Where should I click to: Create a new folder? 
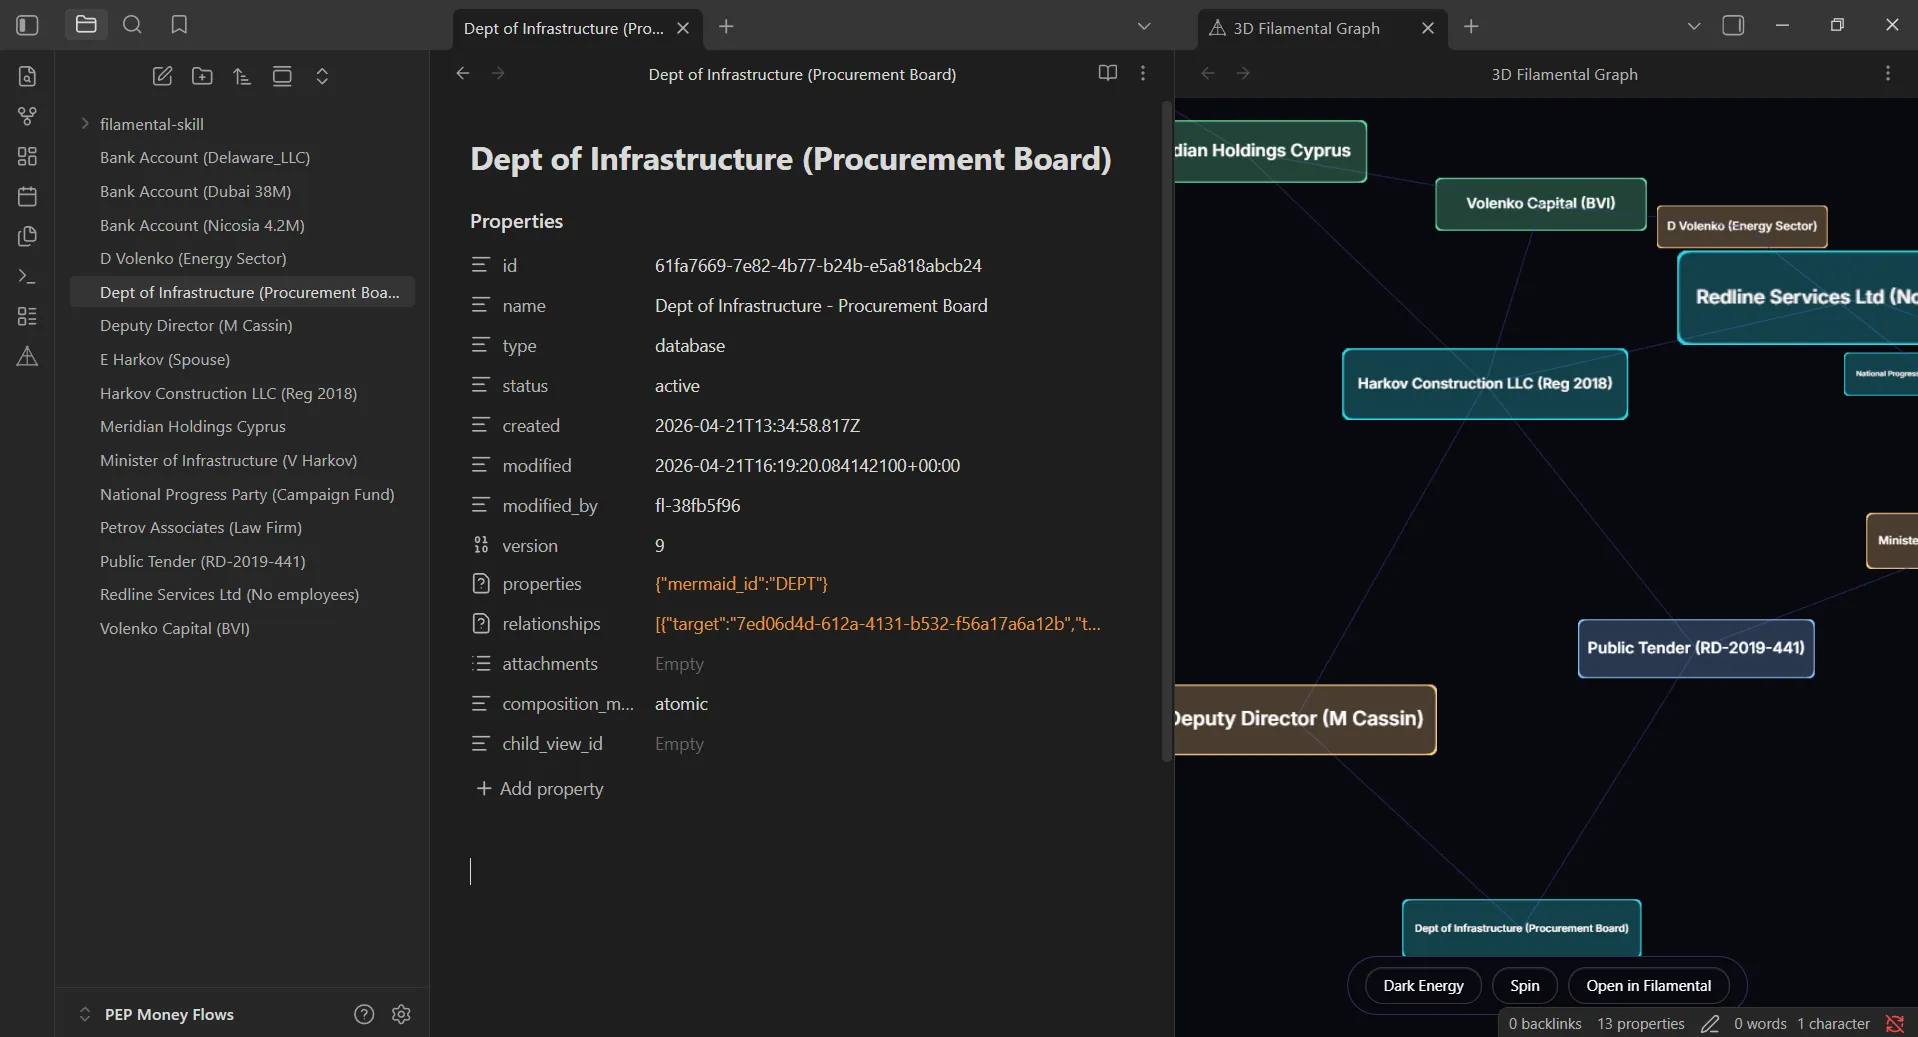(x=202, y=76)
